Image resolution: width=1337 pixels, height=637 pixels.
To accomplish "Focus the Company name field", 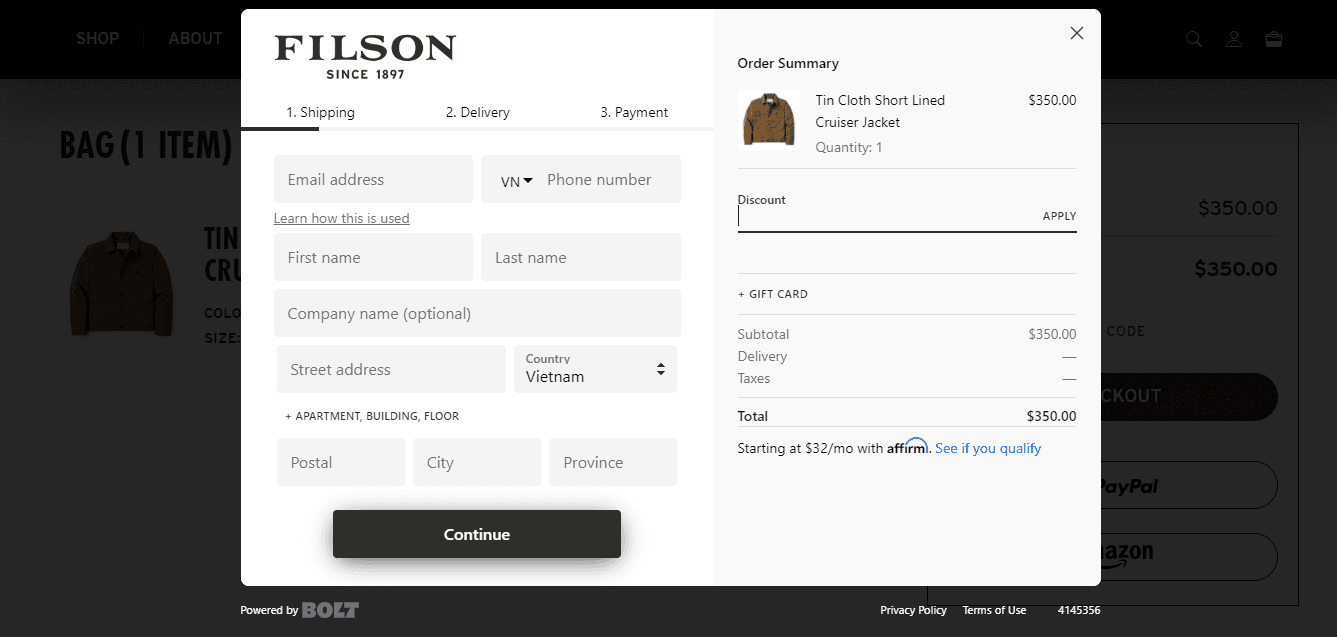I will (x=477, y=313).
